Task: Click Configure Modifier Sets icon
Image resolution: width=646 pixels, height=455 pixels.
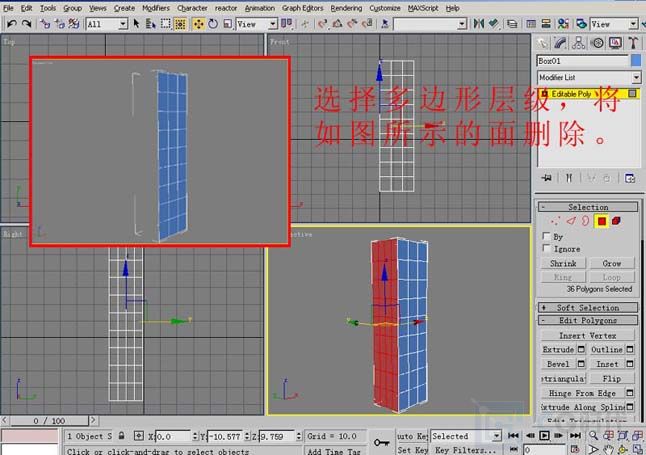Action: click(x=630, y=178)
